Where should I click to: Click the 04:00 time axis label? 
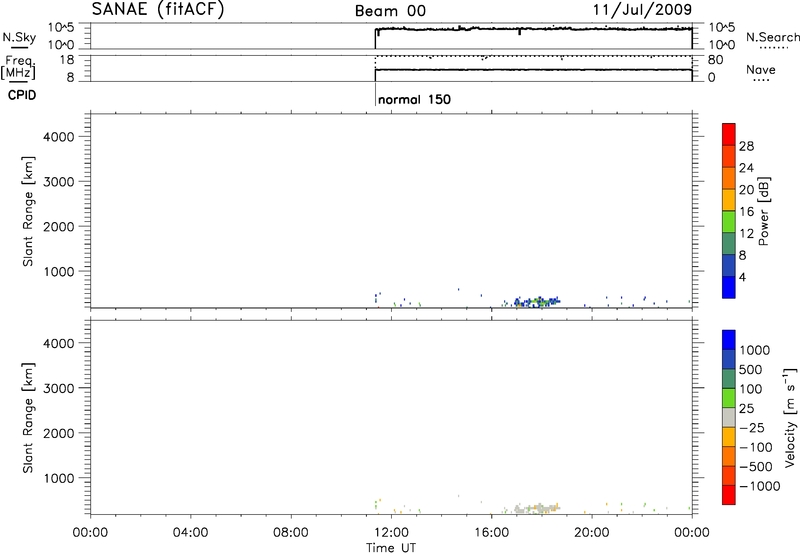(191, 533)
